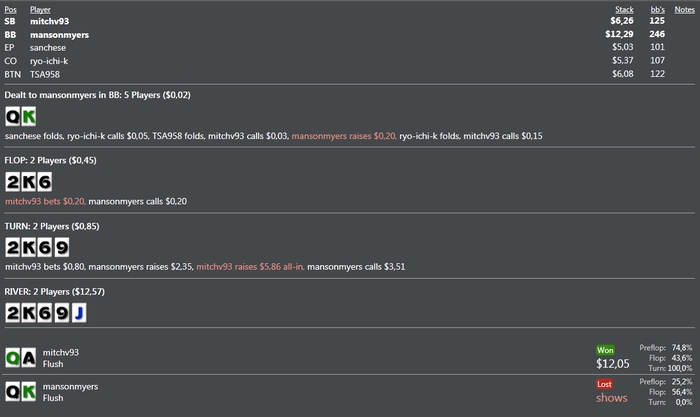The image size is (700, 417).
Task: Click the Player column header
Action: [x=41, y=9]
